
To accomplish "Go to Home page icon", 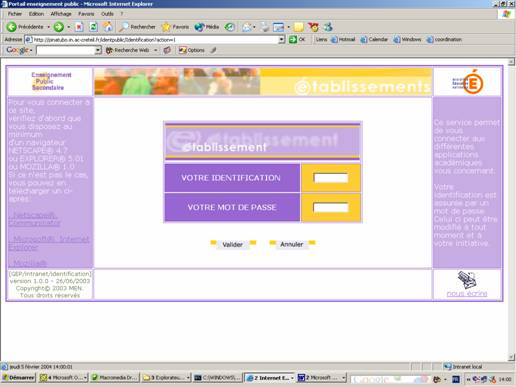I will coord(108,27).
